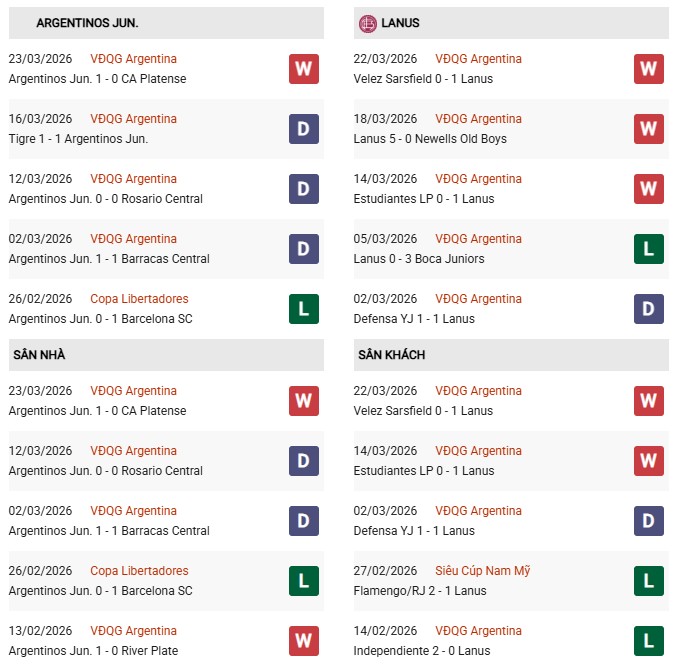Open the Siêu Cúp Nam Mỹ competition link

tap(482, 571)
